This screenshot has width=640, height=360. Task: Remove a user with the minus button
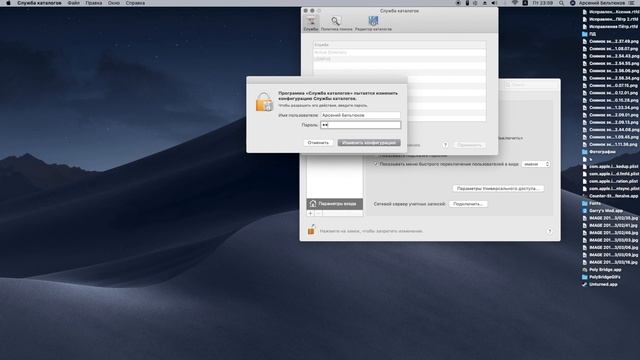coord(318,213)
